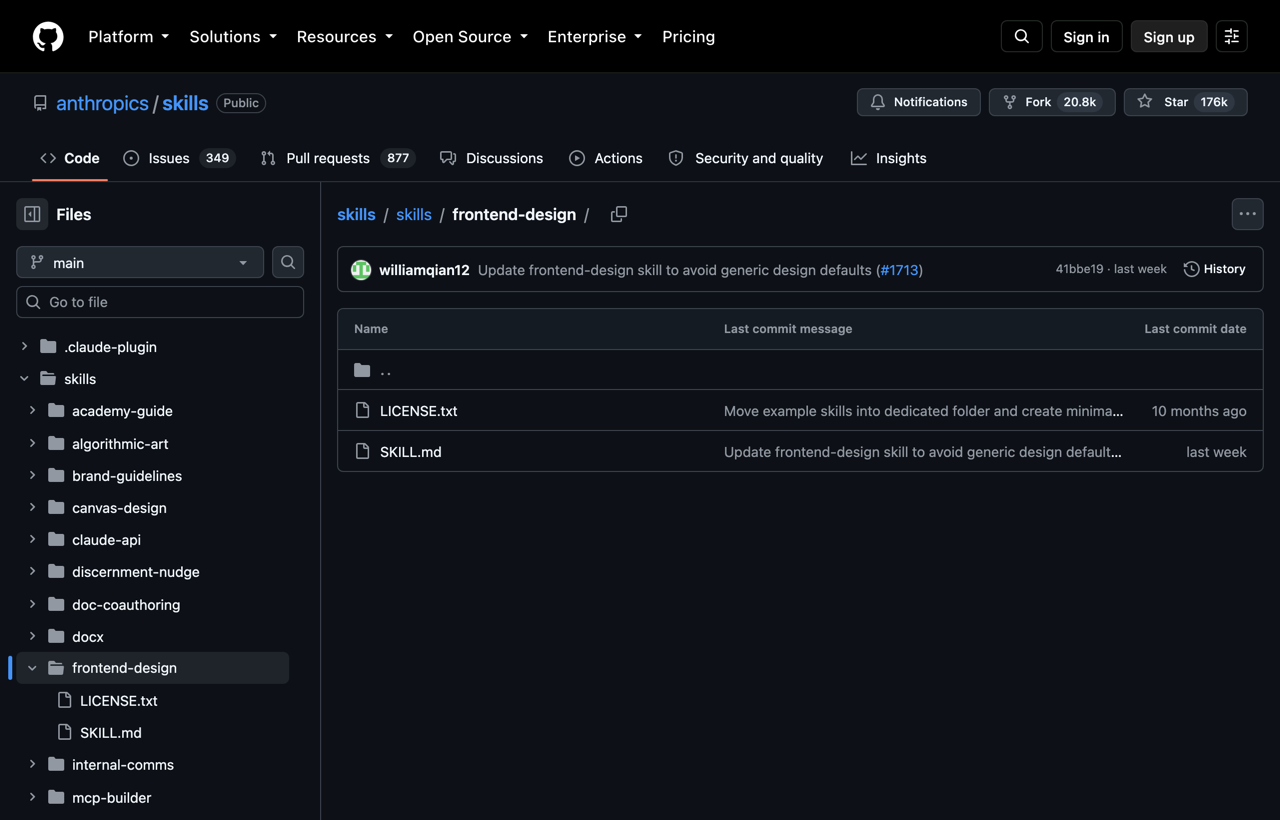Open the Platform dropdown menu
This screenshot has height=820, width=1280.
(129, 37)
